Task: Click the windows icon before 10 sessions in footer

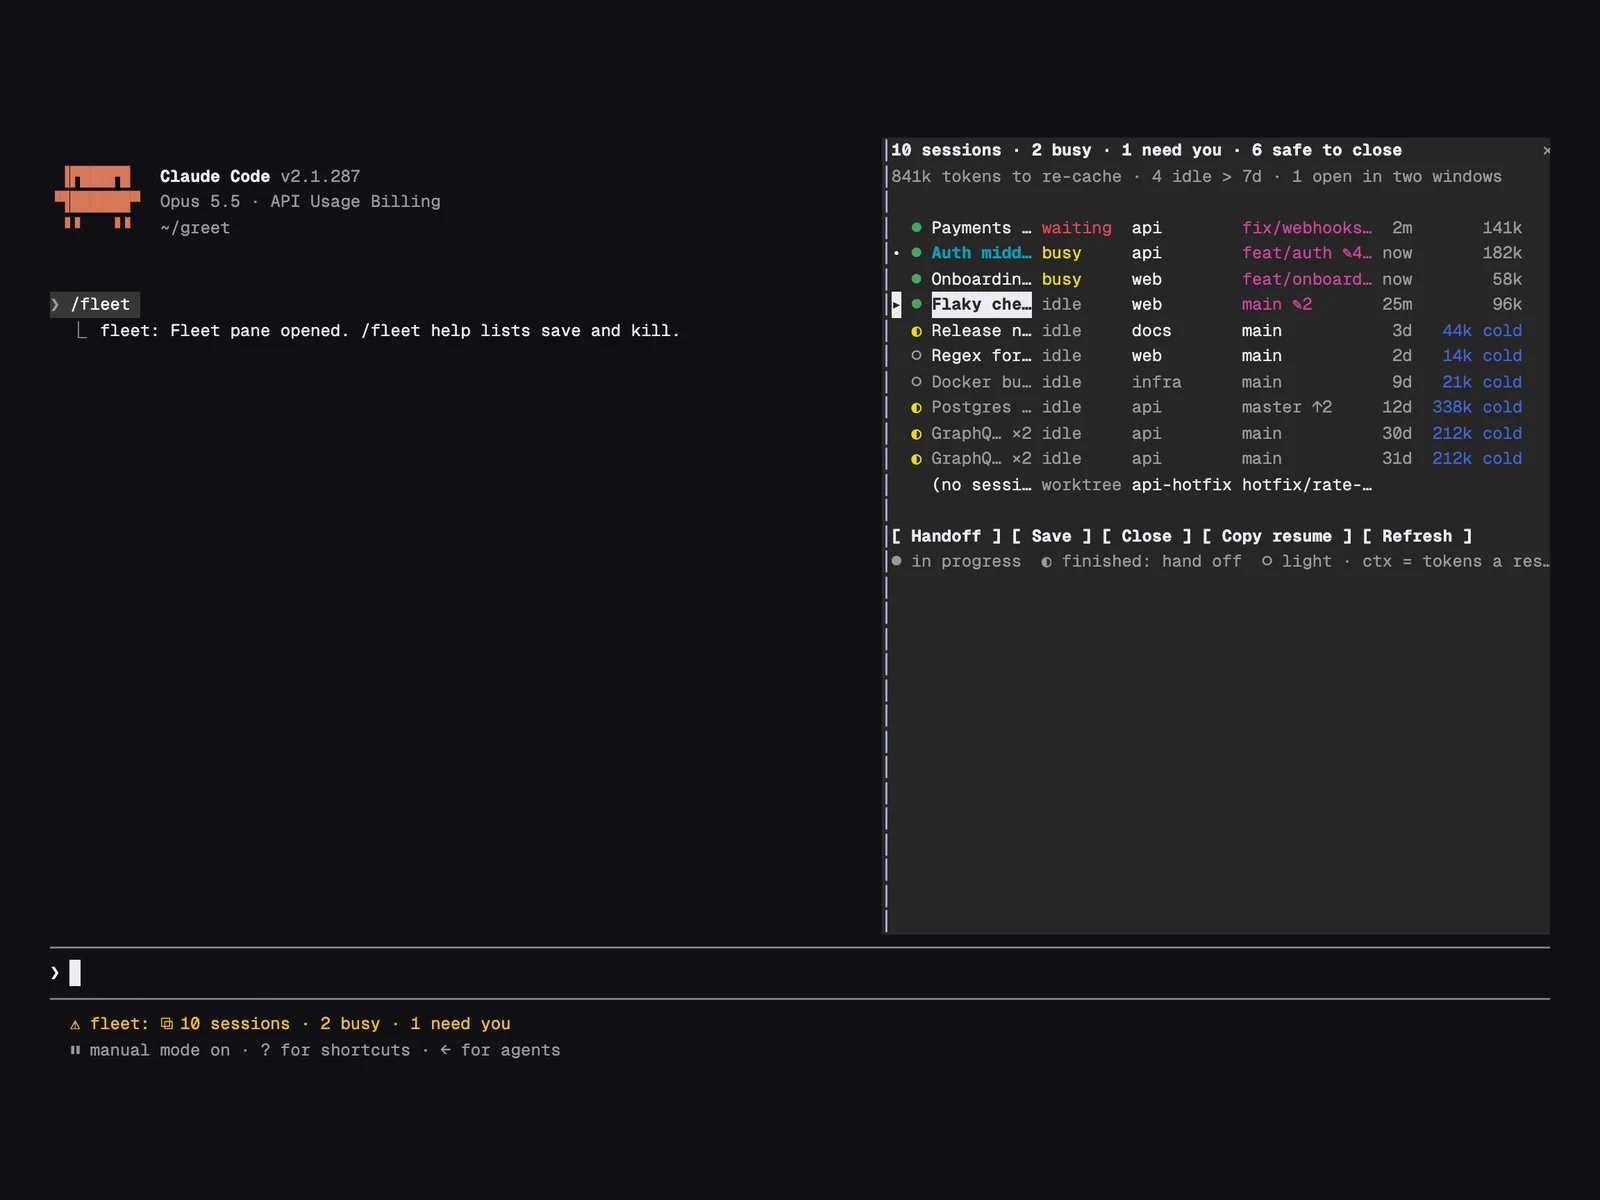Action: (167, 1024)
